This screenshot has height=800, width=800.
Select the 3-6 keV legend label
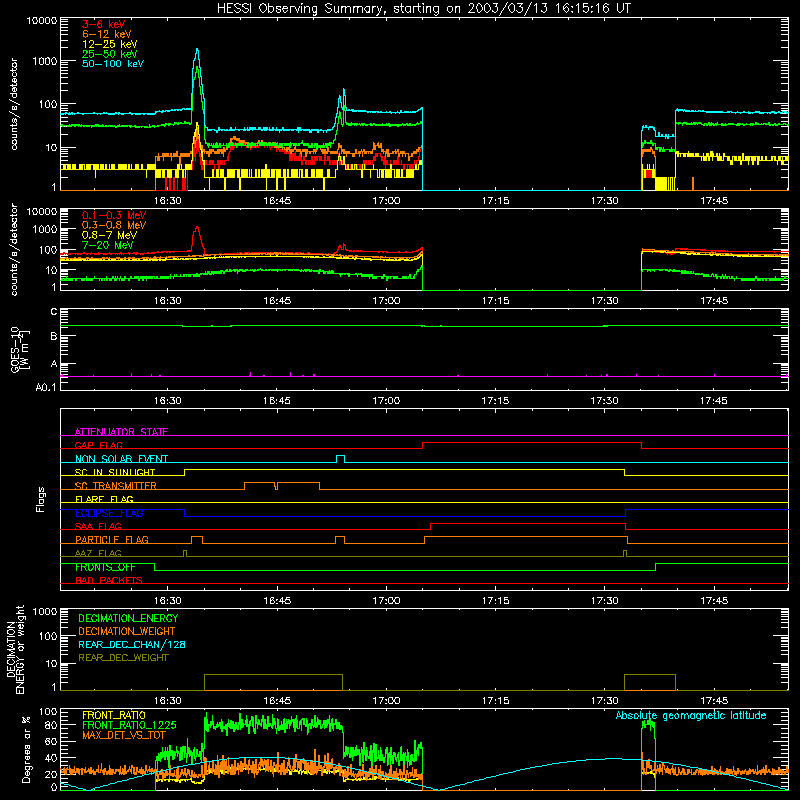(x=104, y=24)
